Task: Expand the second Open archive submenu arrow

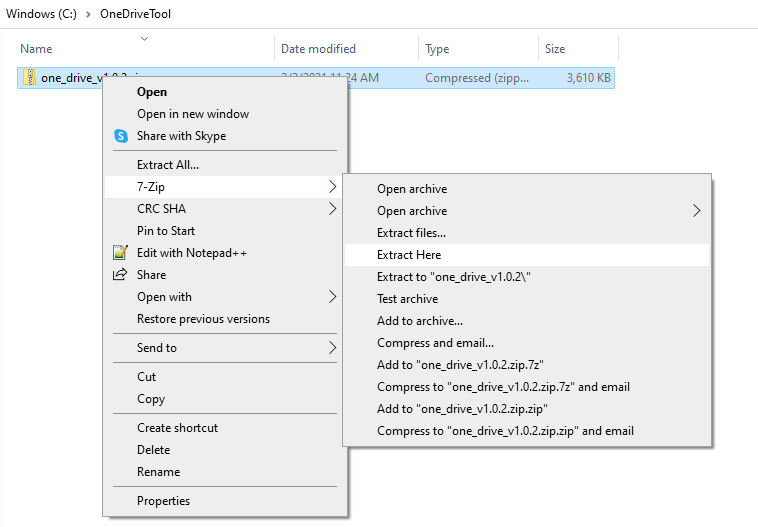Action: tap(696, 211)
